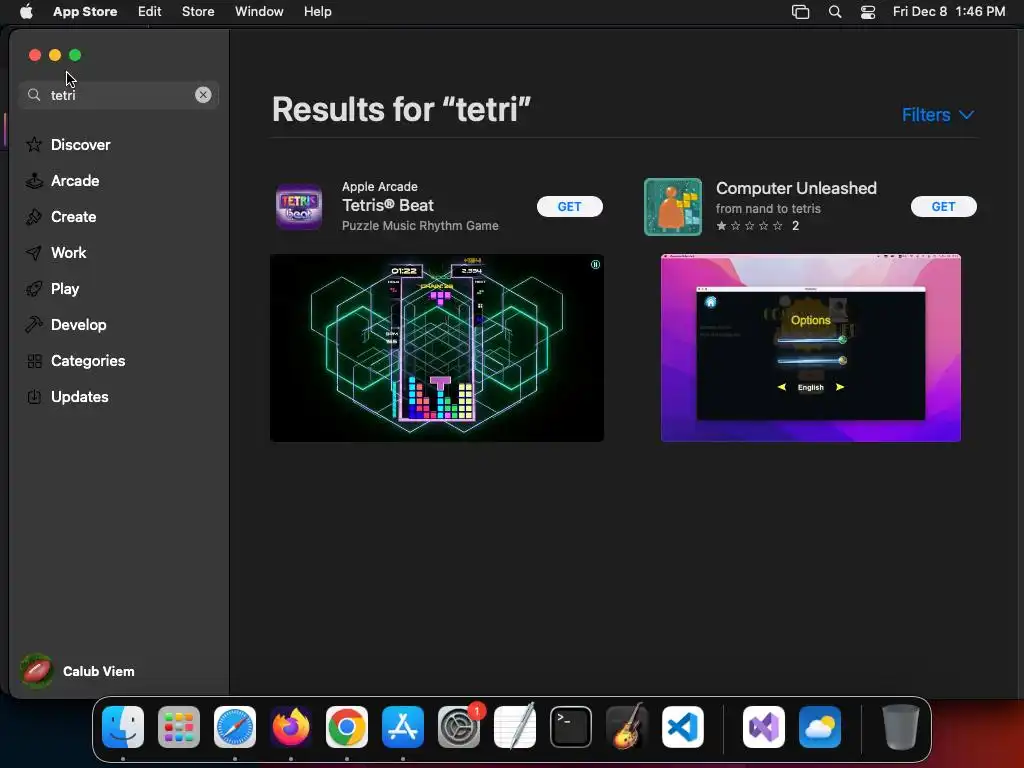Screen dimensions: 1024x768
Task: Open Visual Studio from the Dock
Action: [763, 727]
